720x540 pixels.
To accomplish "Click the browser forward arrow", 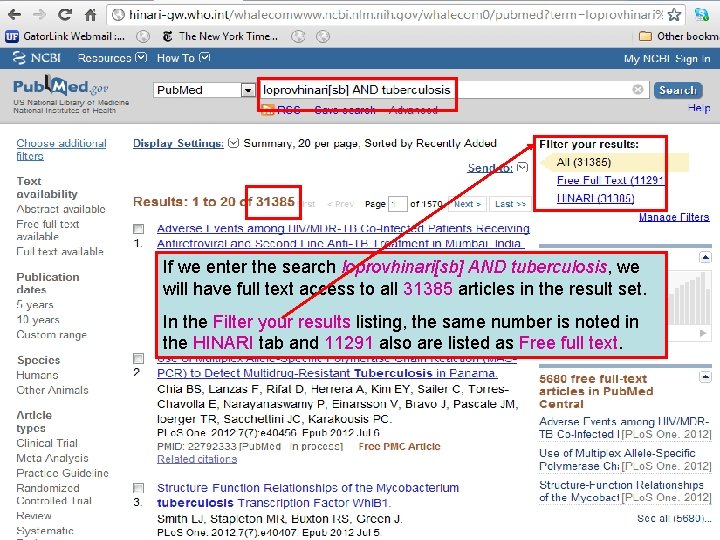I will click(x=39, y=15).
